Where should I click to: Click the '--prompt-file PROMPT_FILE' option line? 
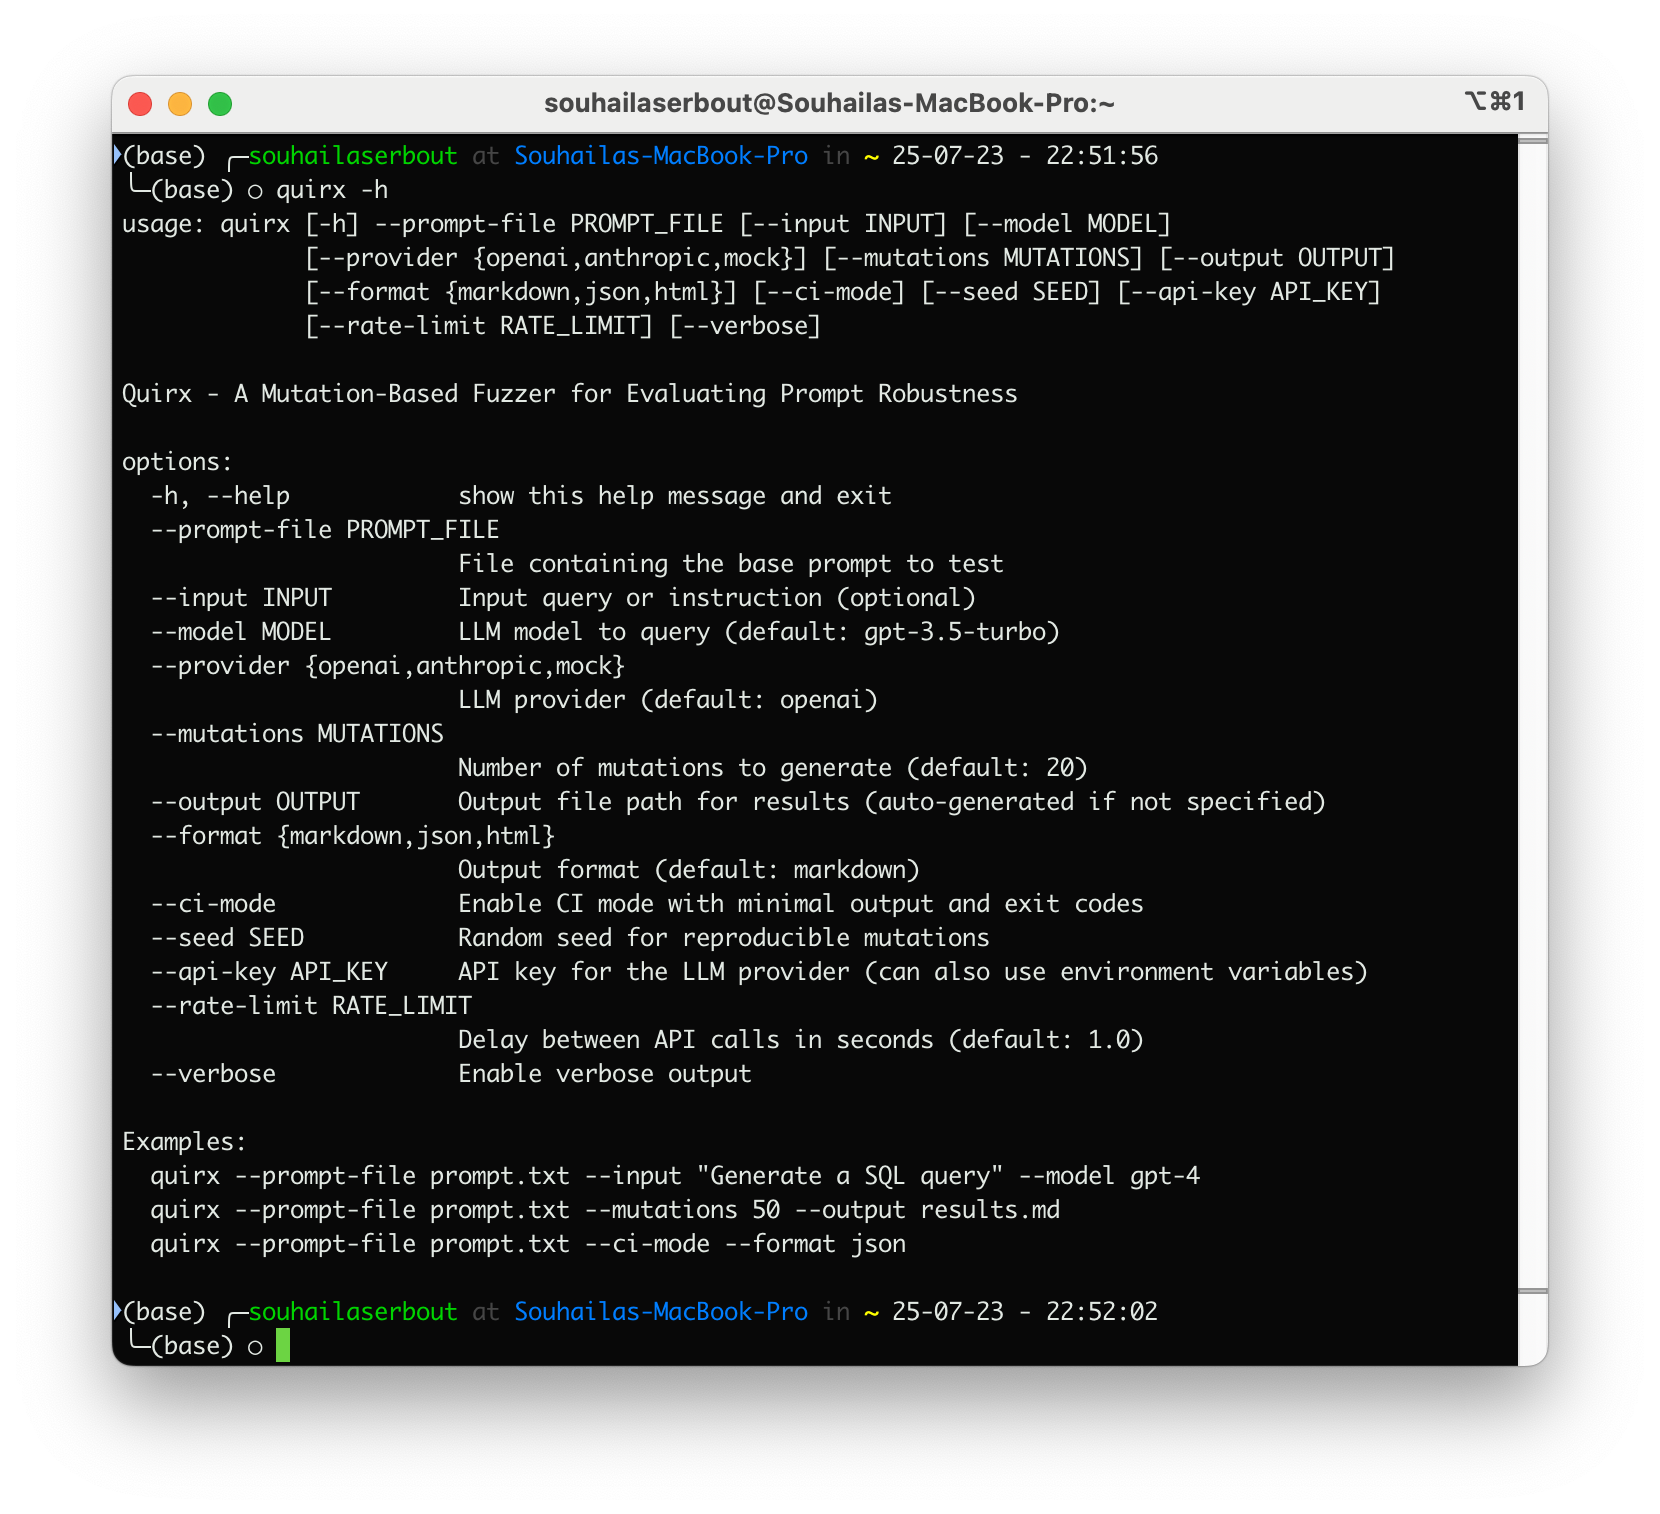pyautogui.click(x=325, y=530)
